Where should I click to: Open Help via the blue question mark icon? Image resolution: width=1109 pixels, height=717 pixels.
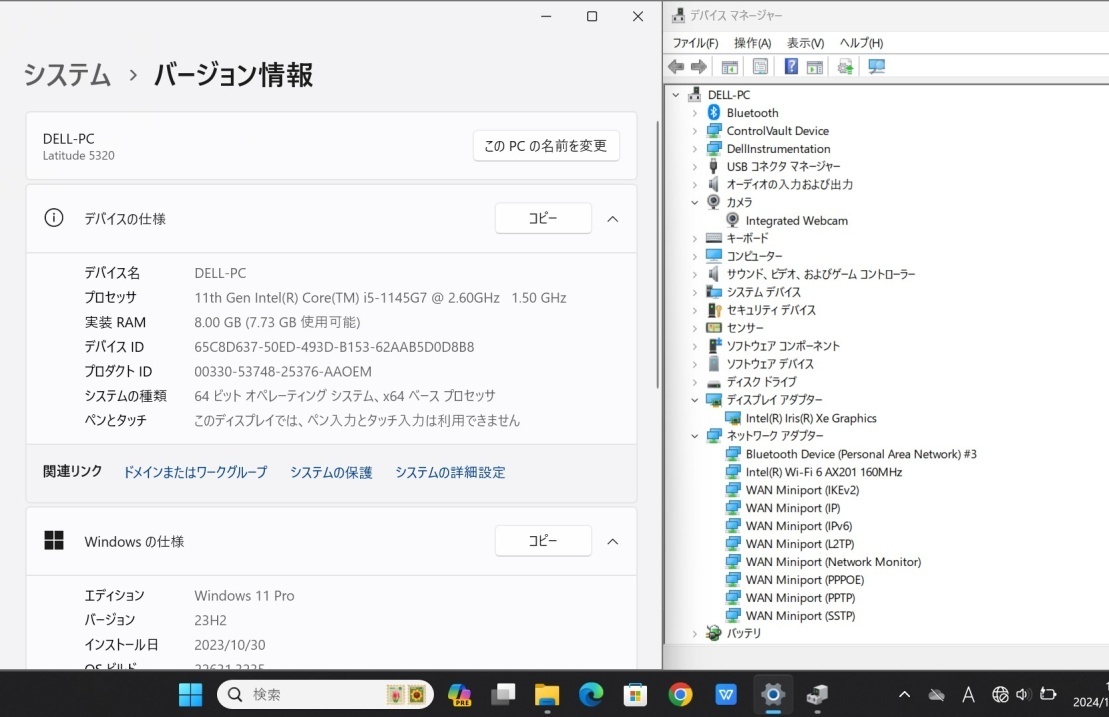791,66
